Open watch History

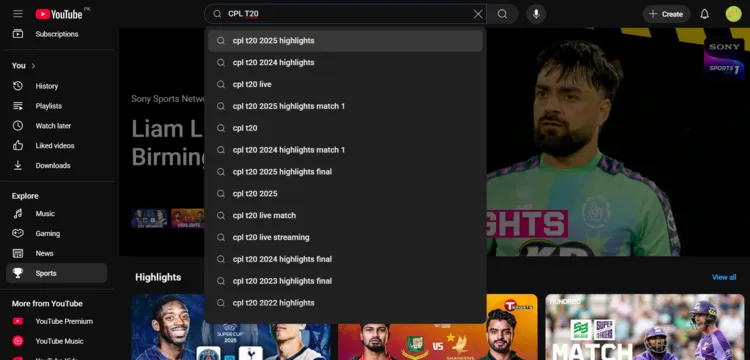pyautogui.click(x=56, y=86)
